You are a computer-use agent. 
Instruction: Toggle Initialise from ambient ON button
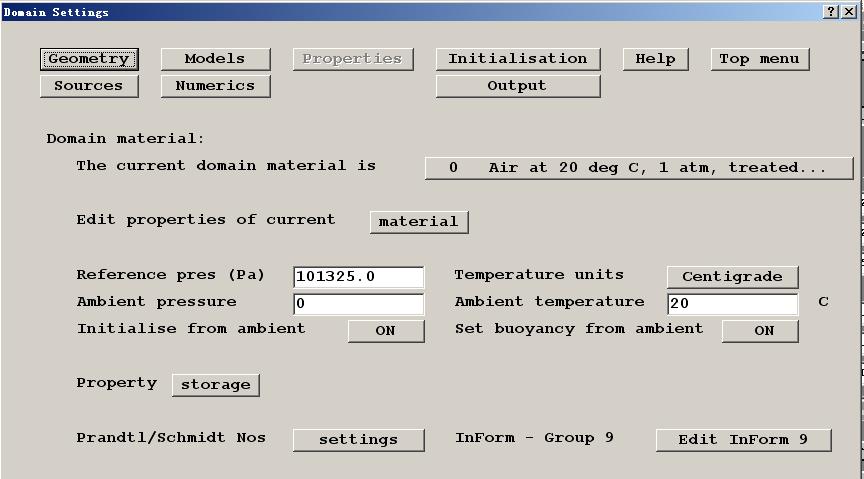386,331
